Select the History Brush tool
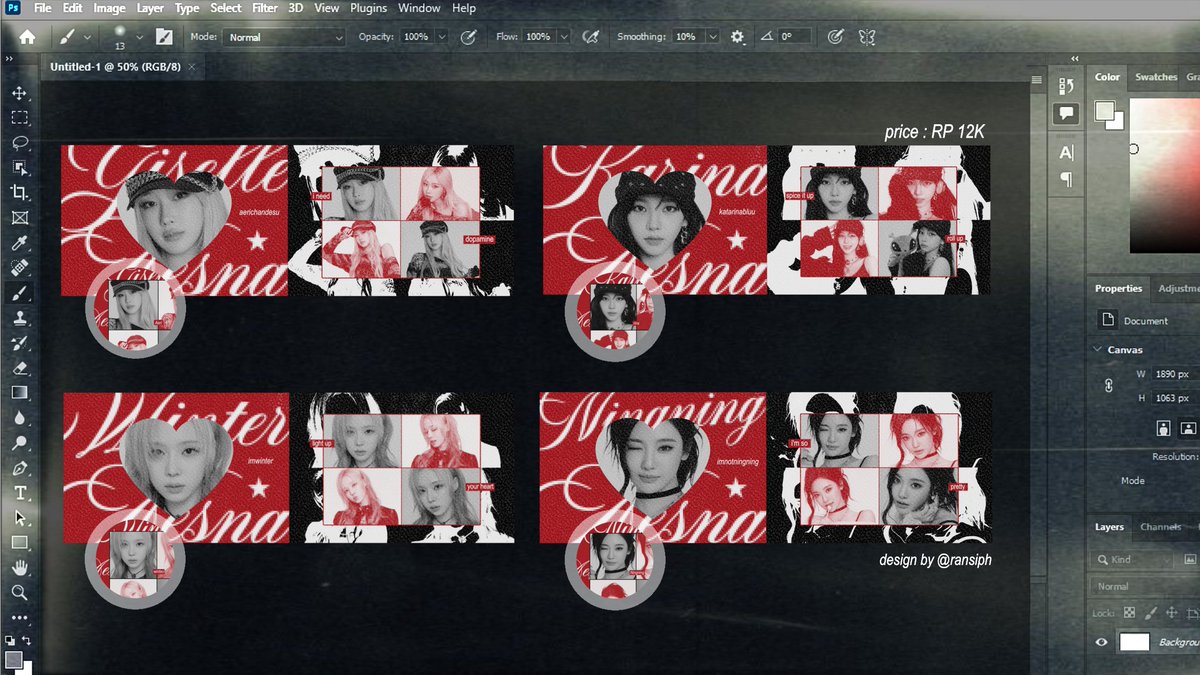This screenshot has height=675, width=1200. [x=19, y=343]
